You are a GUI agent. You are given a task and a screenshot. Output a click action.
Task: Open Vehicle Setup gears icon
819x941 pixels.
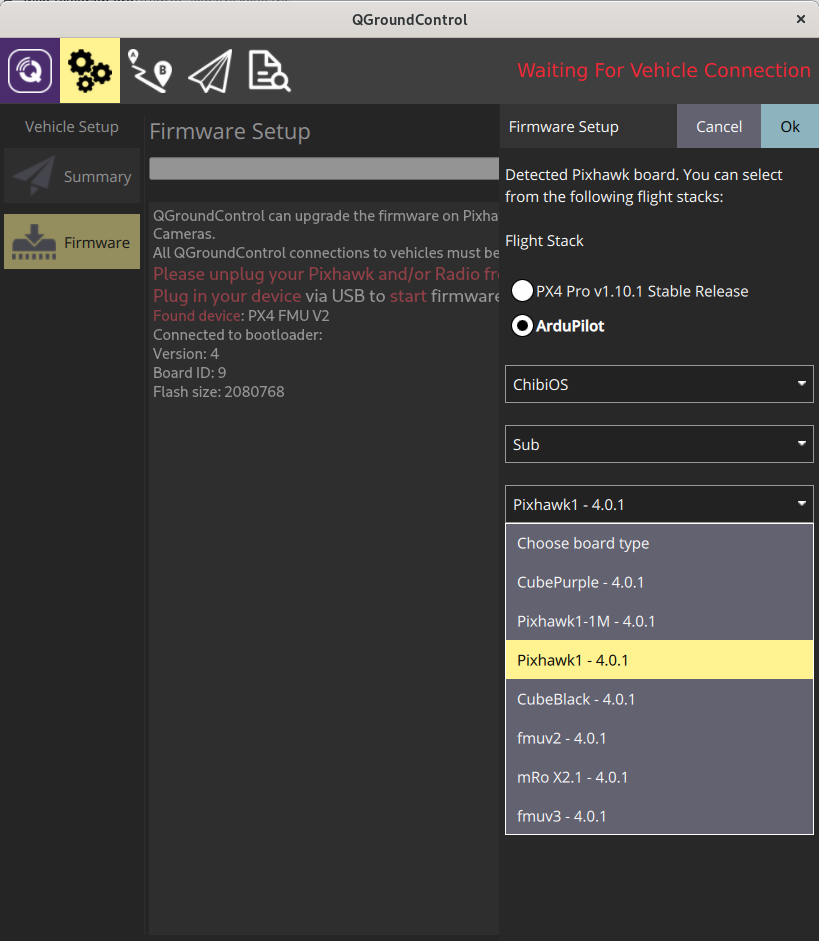(x=90, y=71)
